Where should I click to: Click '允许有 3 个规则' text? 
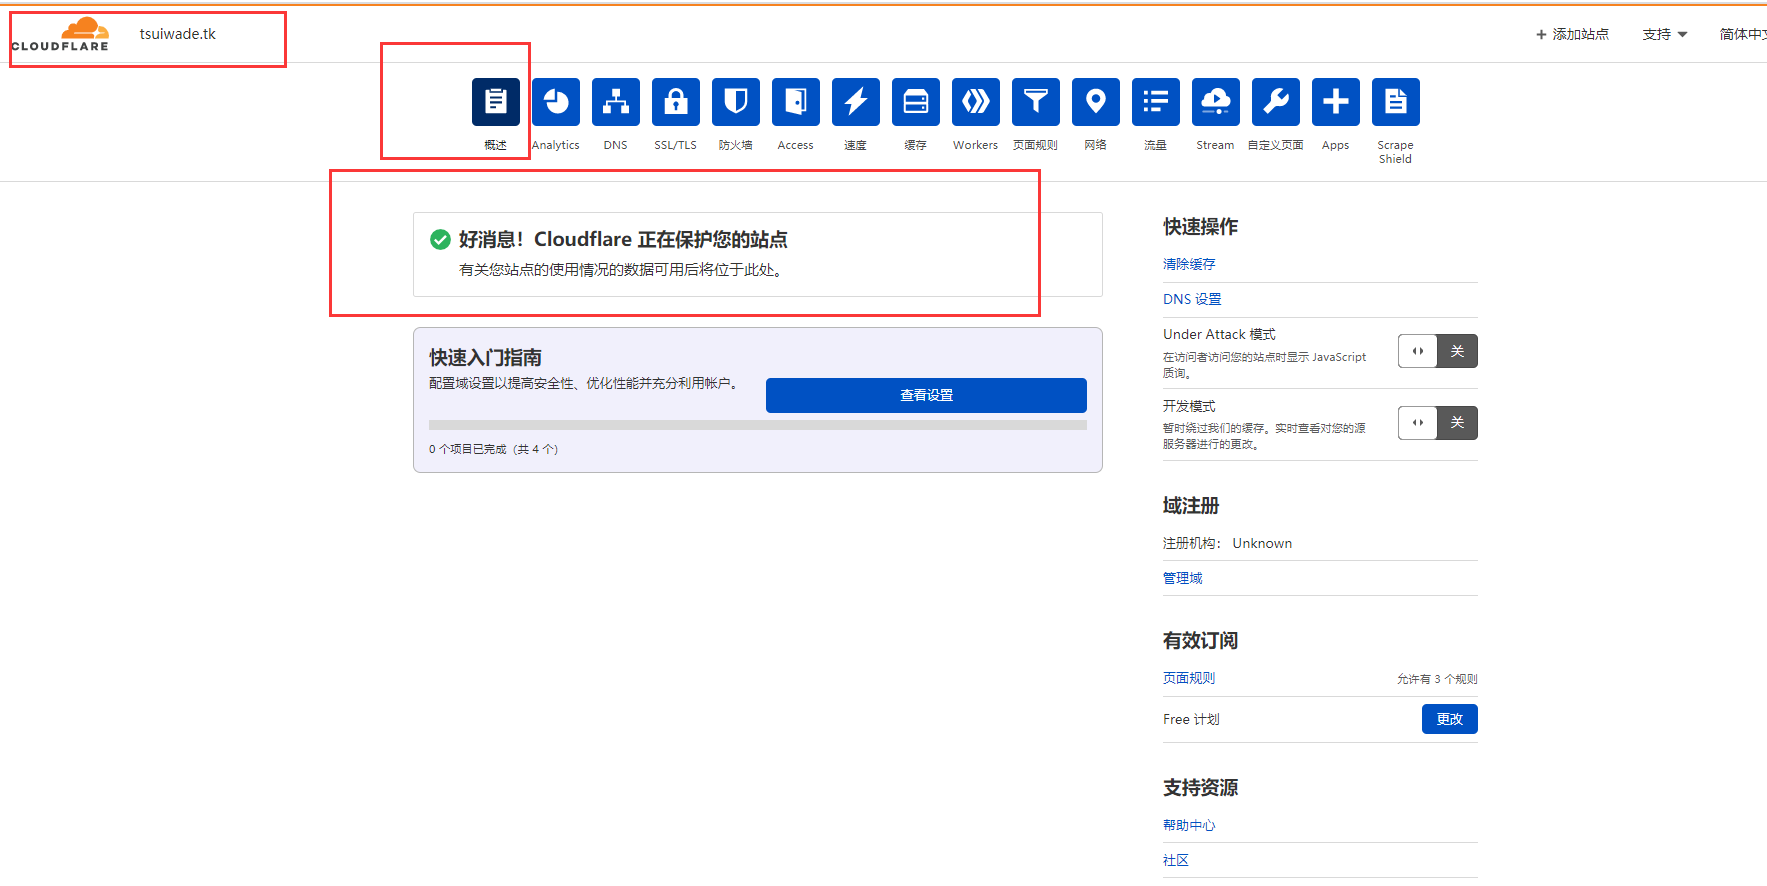[1437, 679]
